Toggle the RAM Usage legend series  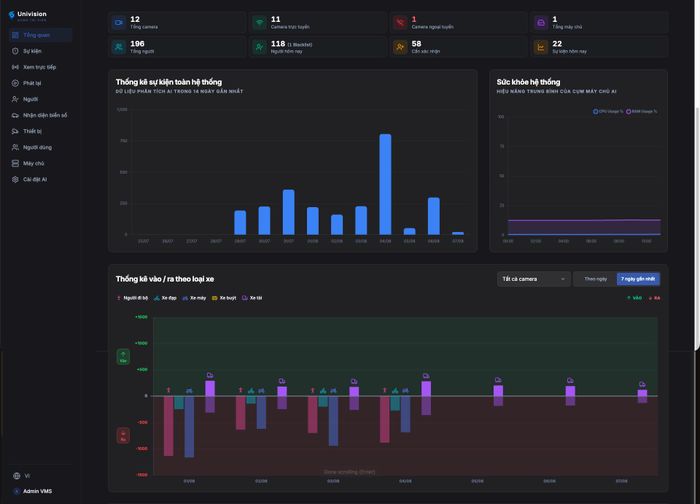tap(642, 112)
